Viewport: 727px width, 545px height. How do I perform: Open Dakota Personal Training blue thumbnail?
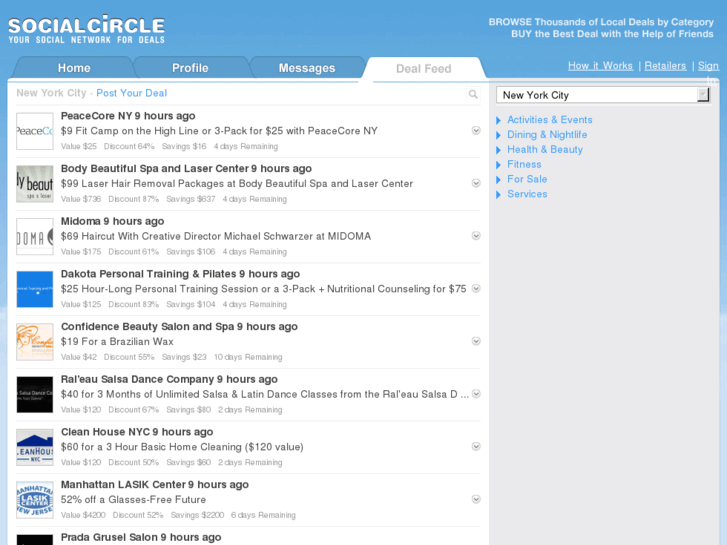(35, 289)
